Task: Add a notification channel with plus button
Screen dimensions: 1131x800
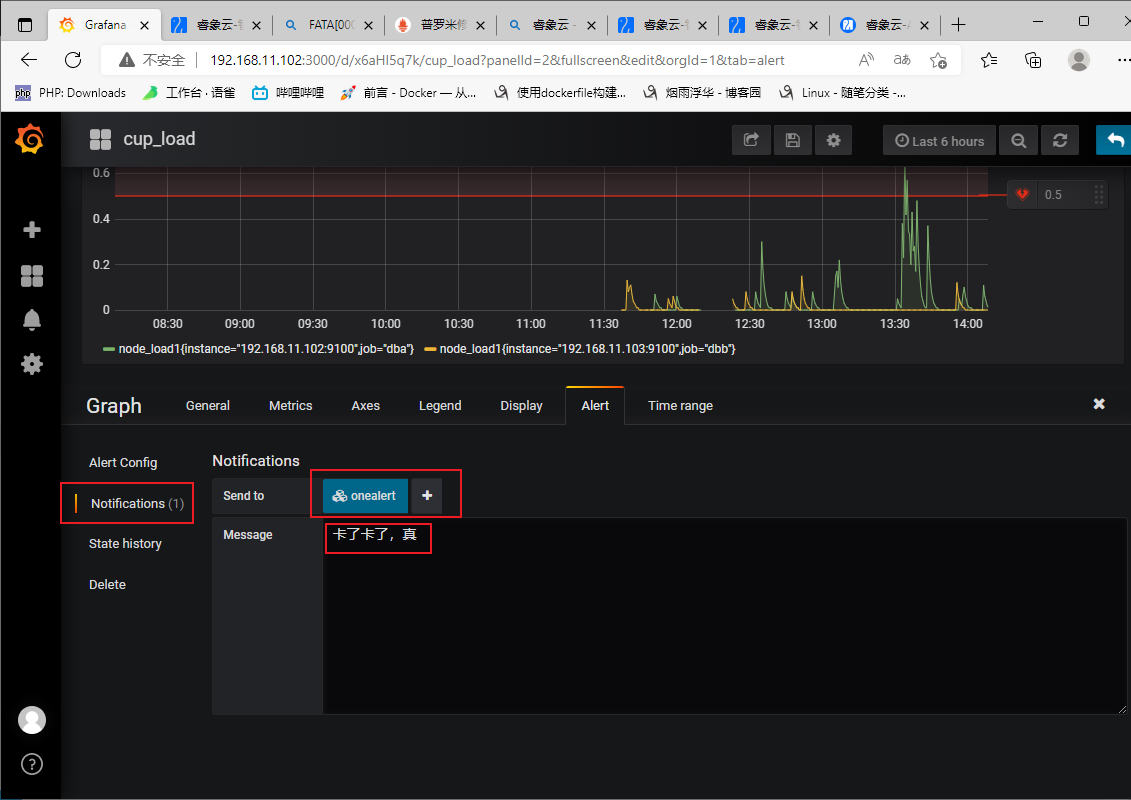Action: click(x=427, y=496)
